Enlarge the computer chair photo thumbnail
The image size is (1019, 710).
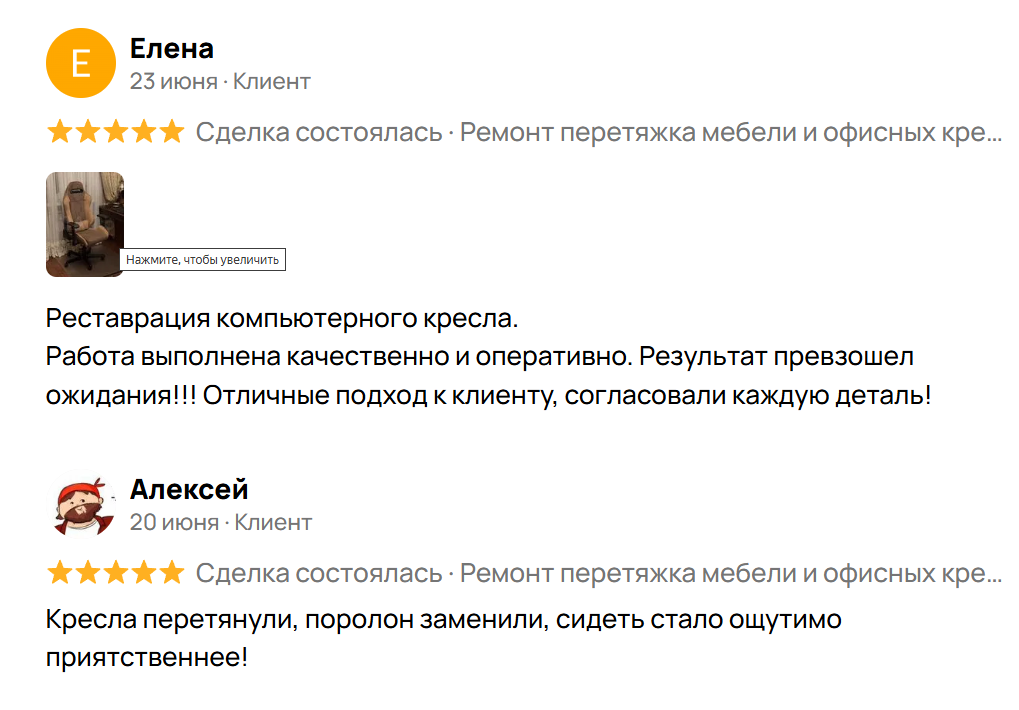[x=84, y=224]
